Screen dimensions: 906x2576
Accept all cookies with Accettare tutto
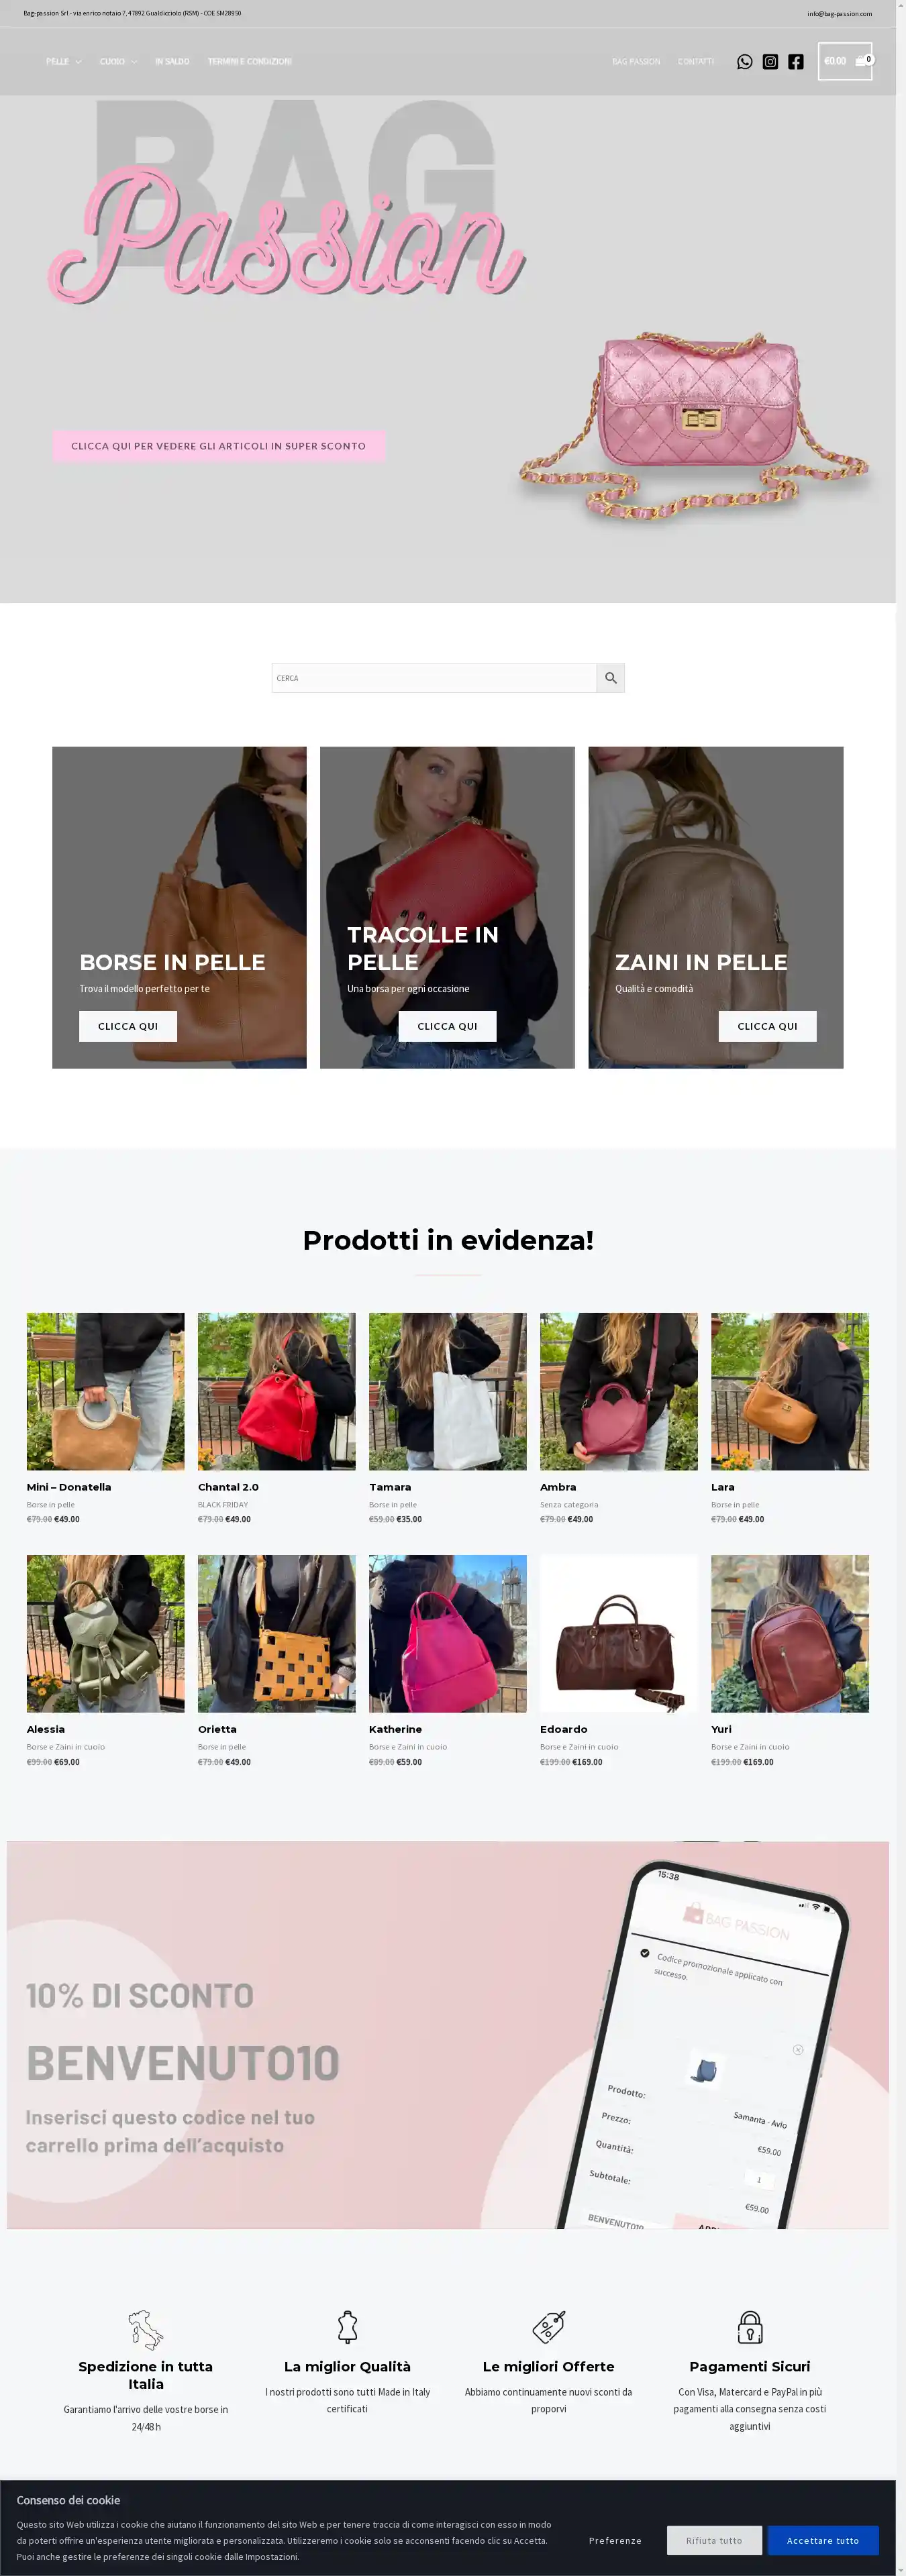[823, 2540]
